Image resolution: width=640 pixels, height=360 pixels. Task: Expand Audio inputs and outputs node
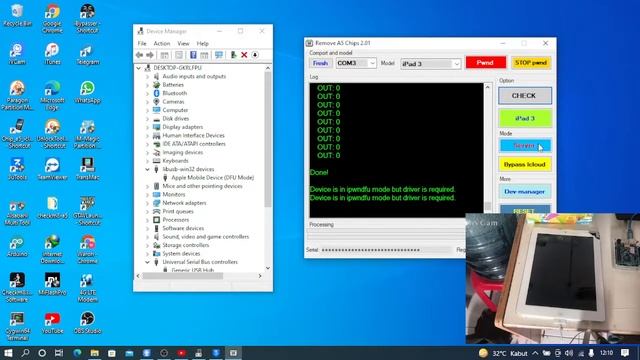[147, 76]
